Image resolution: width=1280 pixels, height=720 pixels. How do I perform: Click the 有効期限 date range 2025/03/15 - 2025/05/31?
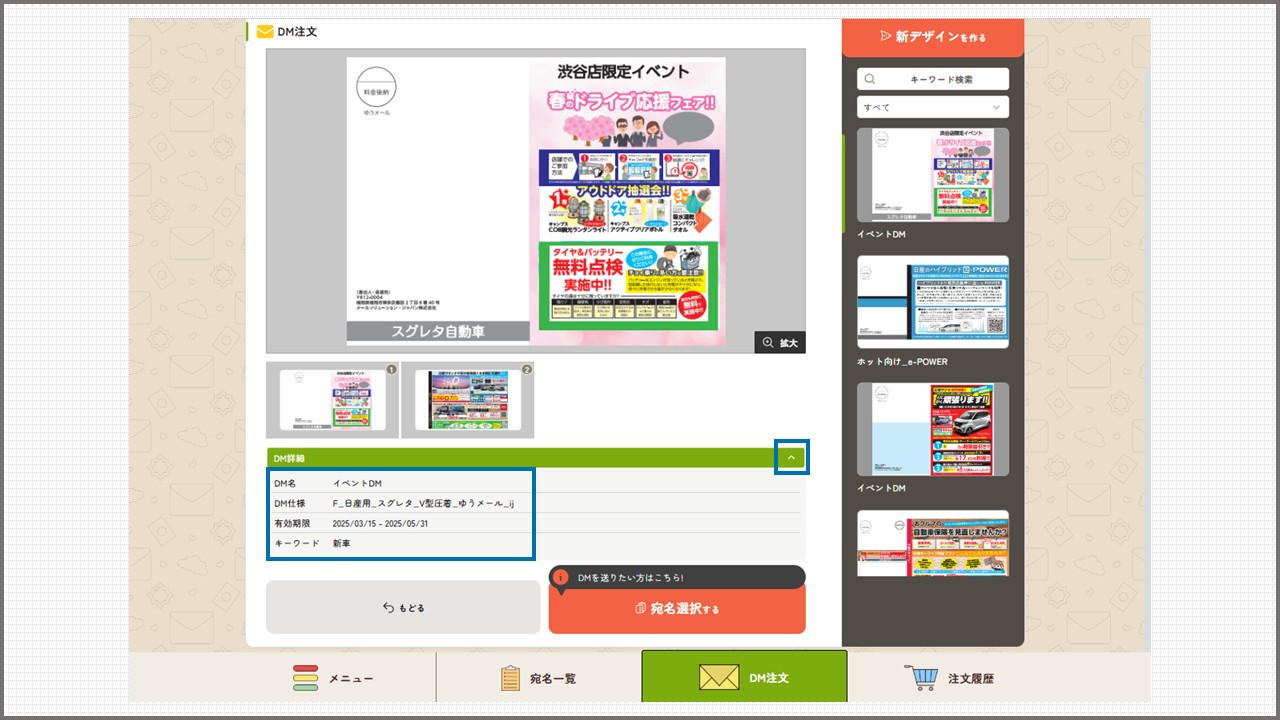(380, 524)
